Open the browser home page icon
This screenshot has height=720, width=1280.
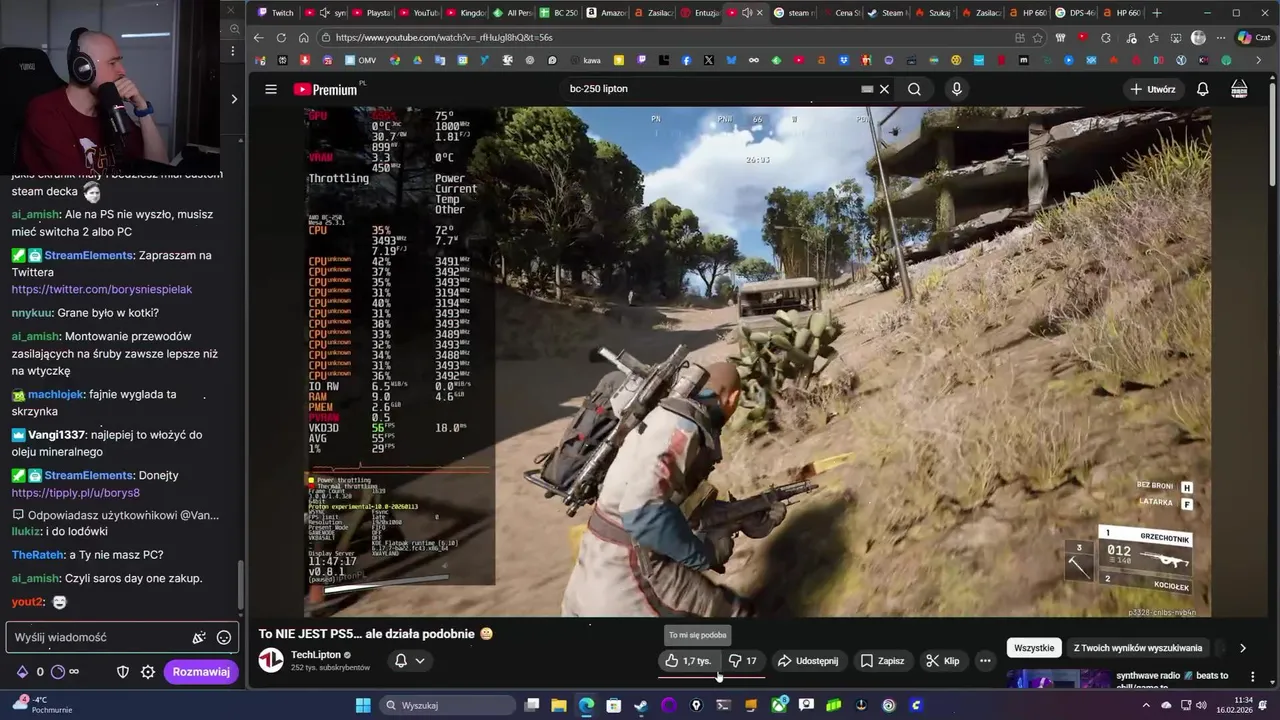(304, 38)
